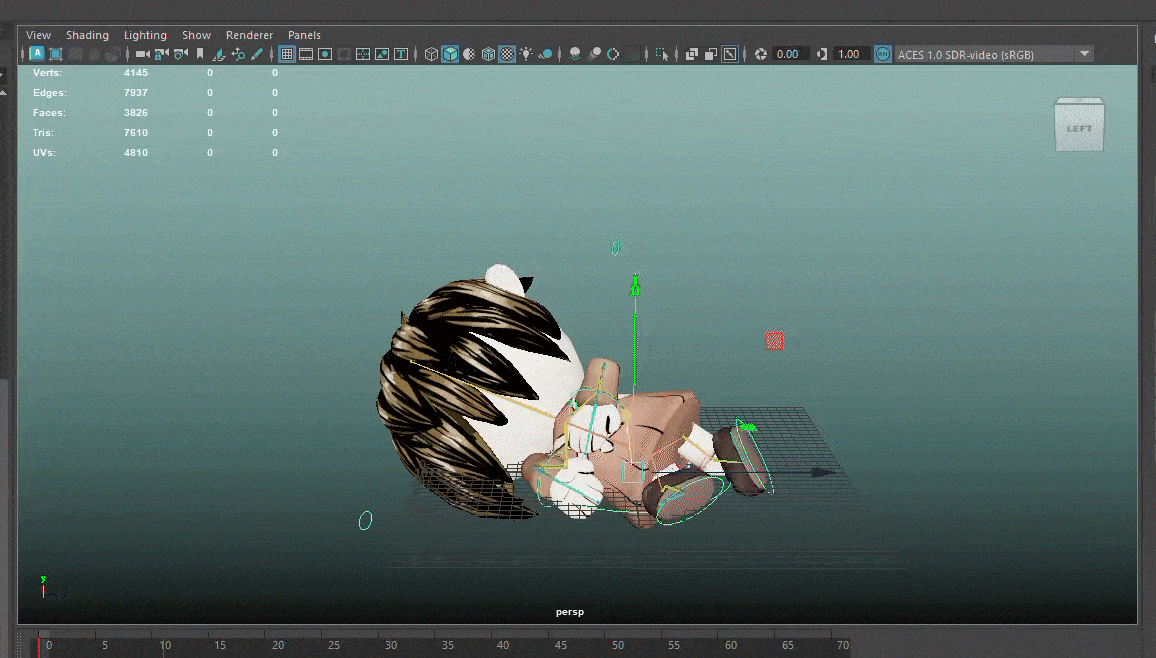Click the Edges count 7937

(136, 92)
